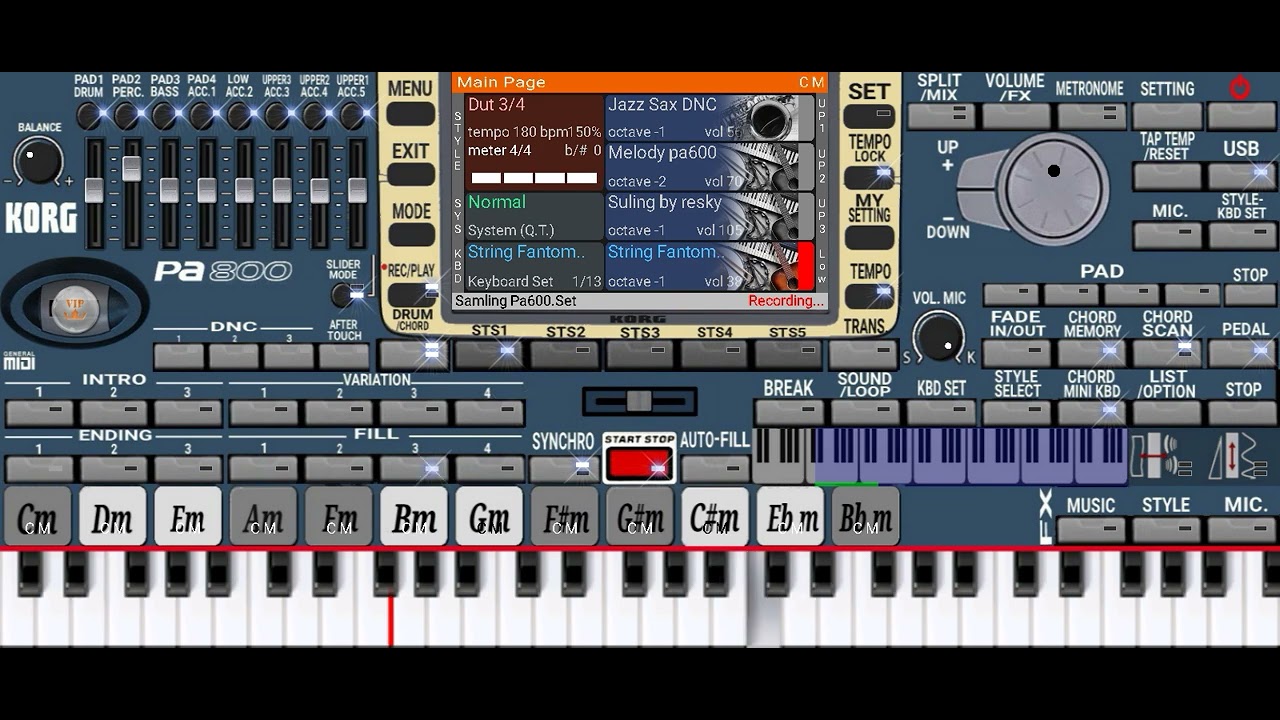Open the MENU button
This screenshot has width=1280, height=720.
coord(410,113)
